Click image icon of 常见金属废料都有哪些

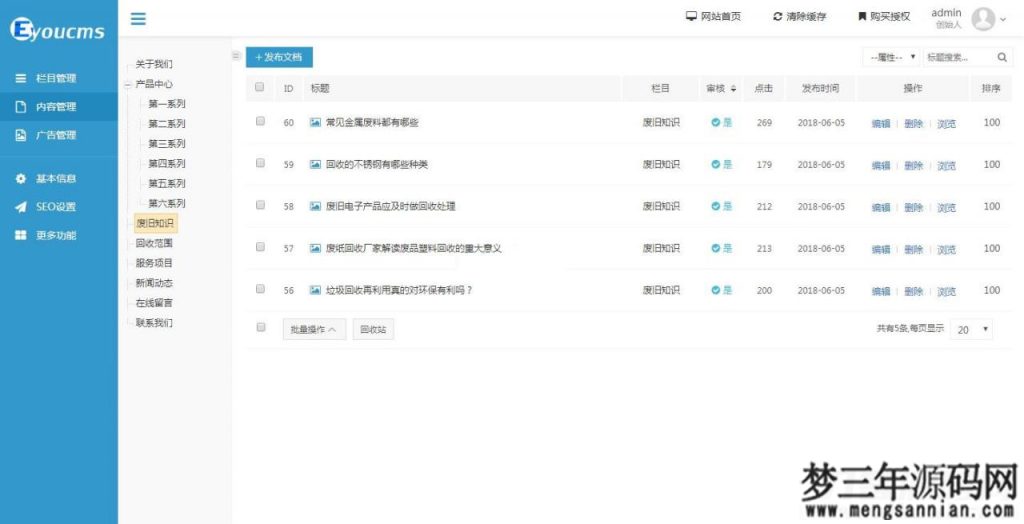pyautogui.click(x=315, y=122)
